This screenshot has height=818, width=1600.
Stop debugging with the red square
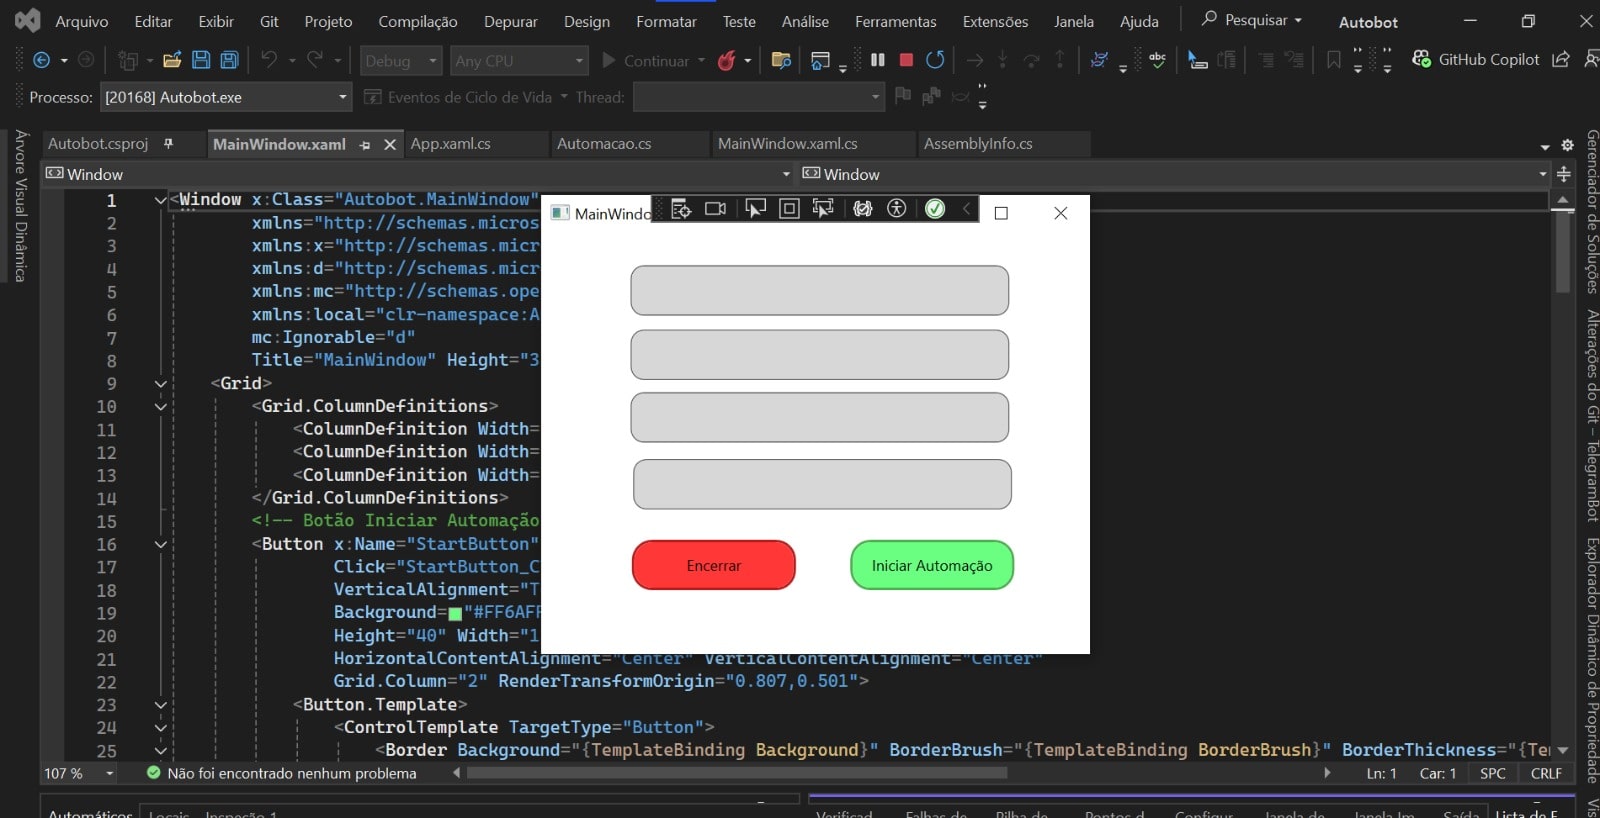(x=906, y=60)
